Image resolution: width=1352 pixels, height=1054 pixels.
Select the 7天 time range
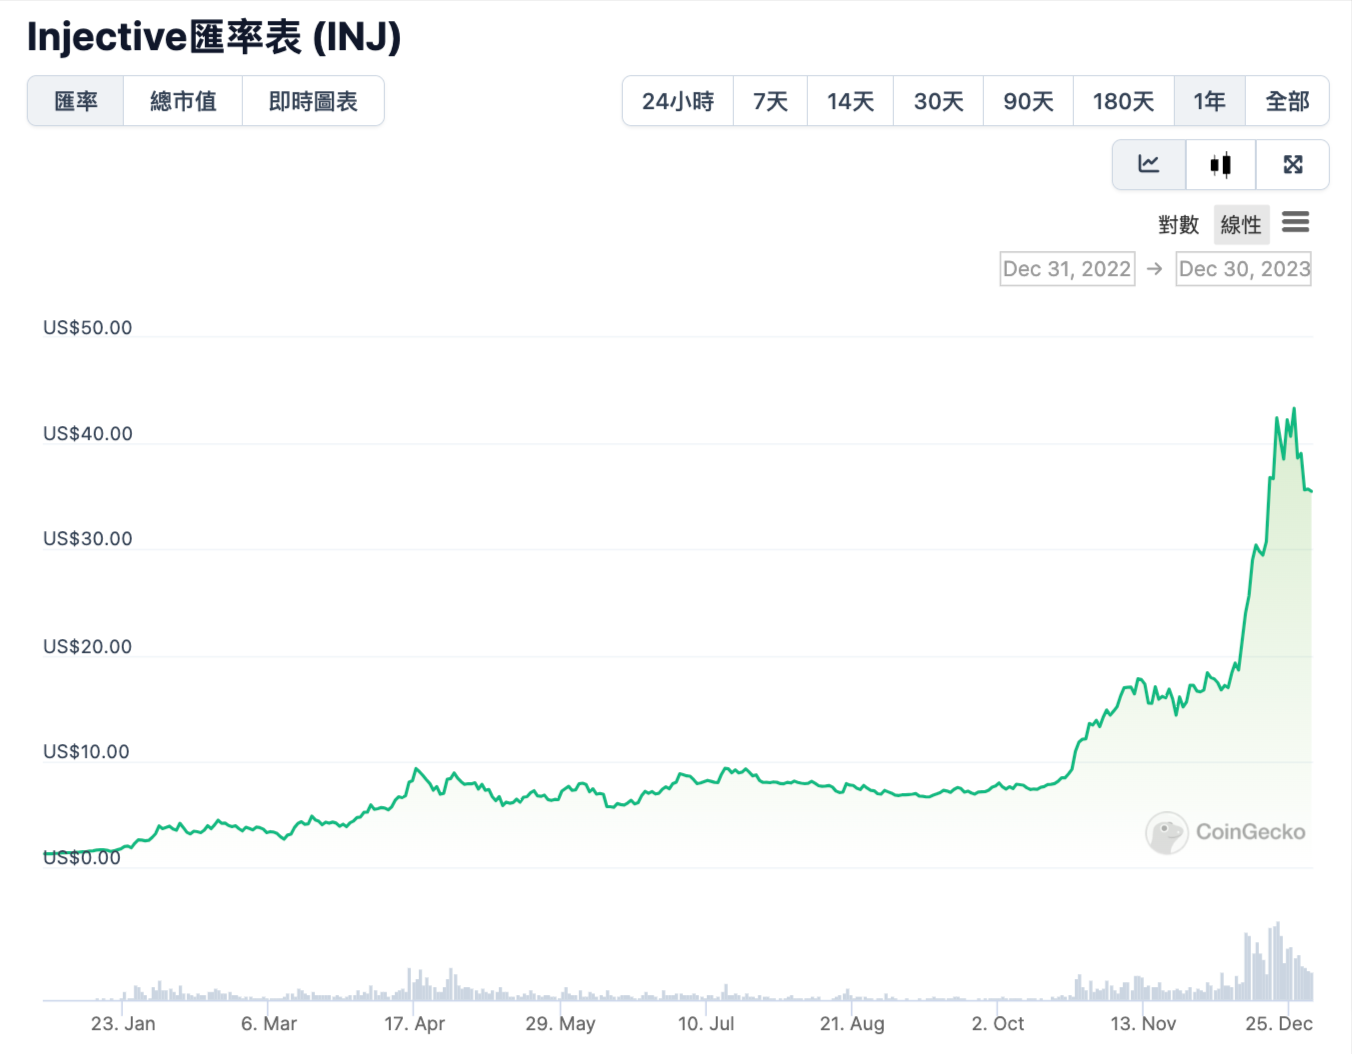(770, 100)
